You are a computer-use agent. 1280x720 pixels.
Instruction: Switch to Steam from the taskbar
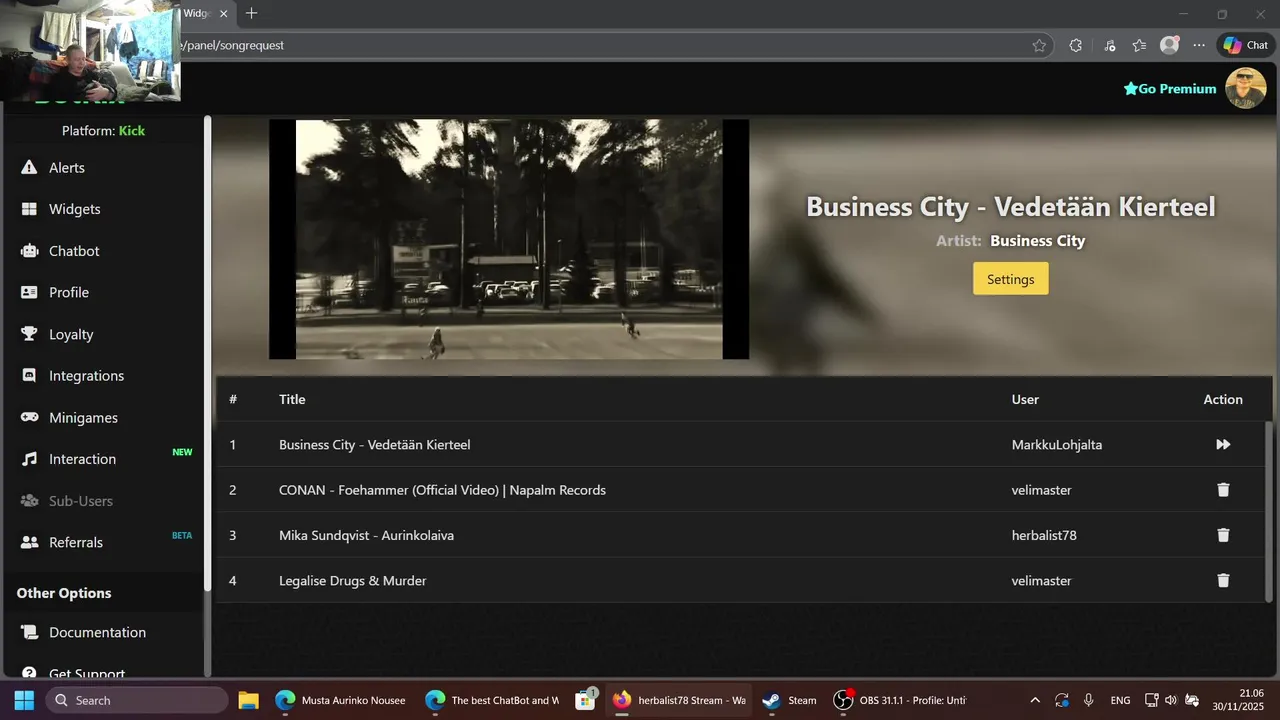click(x=789, y=700)
